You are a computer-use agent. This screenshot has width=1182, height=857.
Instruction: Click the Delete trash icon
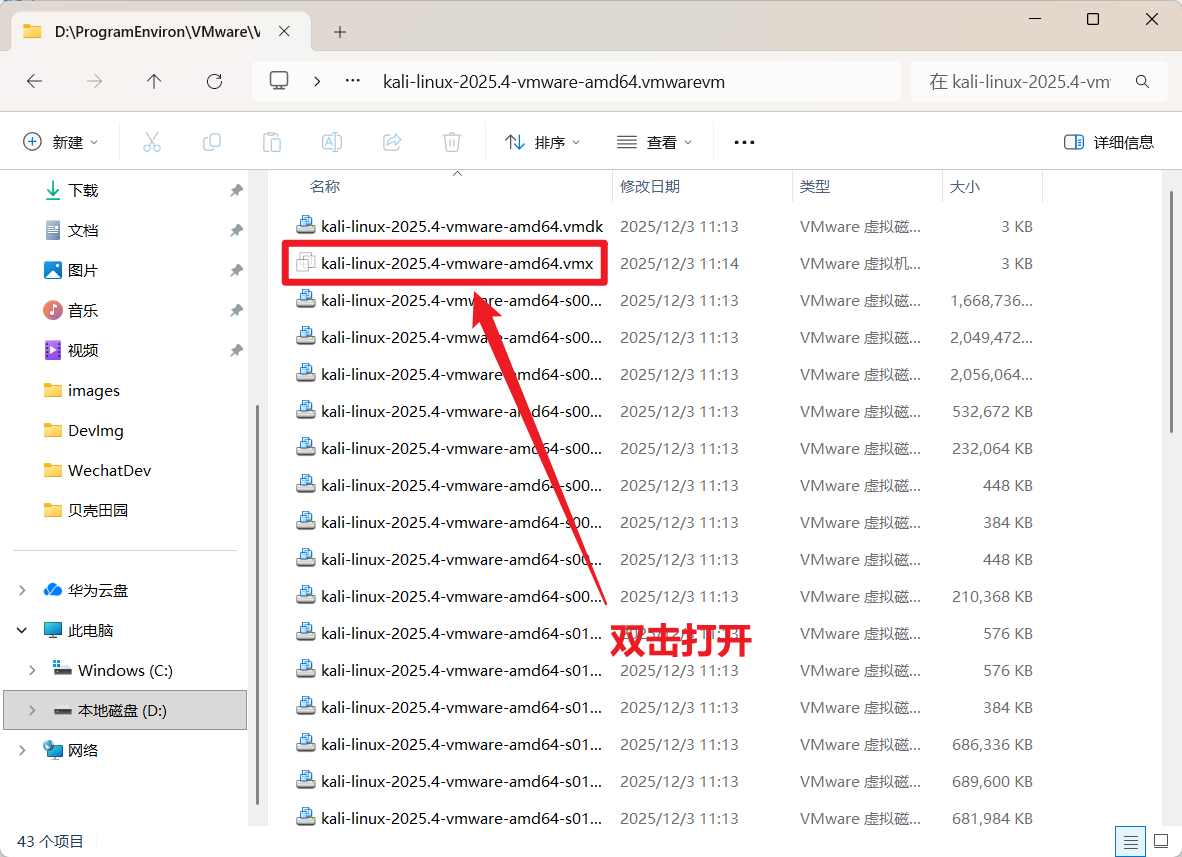[x=452, y=142]
